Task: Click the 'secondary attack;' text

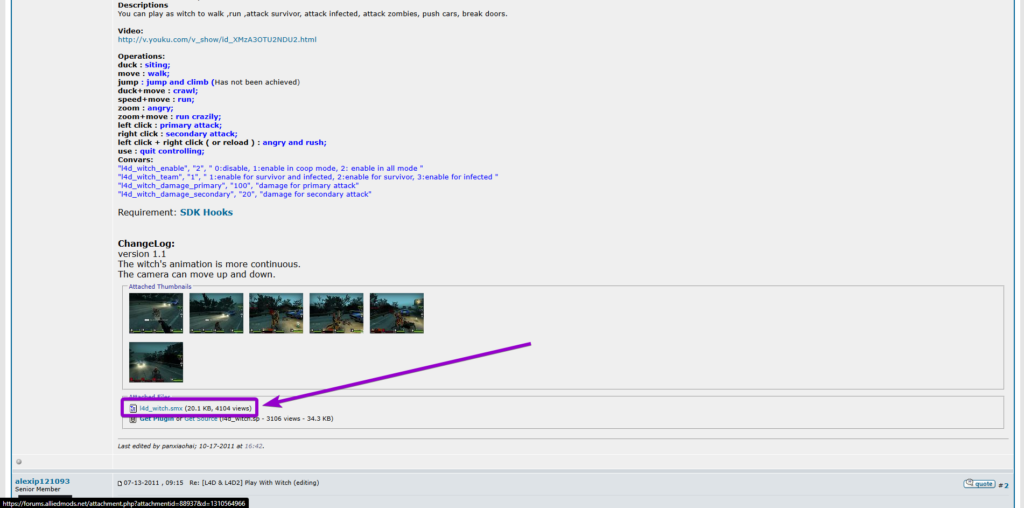Action: [202, 133]
